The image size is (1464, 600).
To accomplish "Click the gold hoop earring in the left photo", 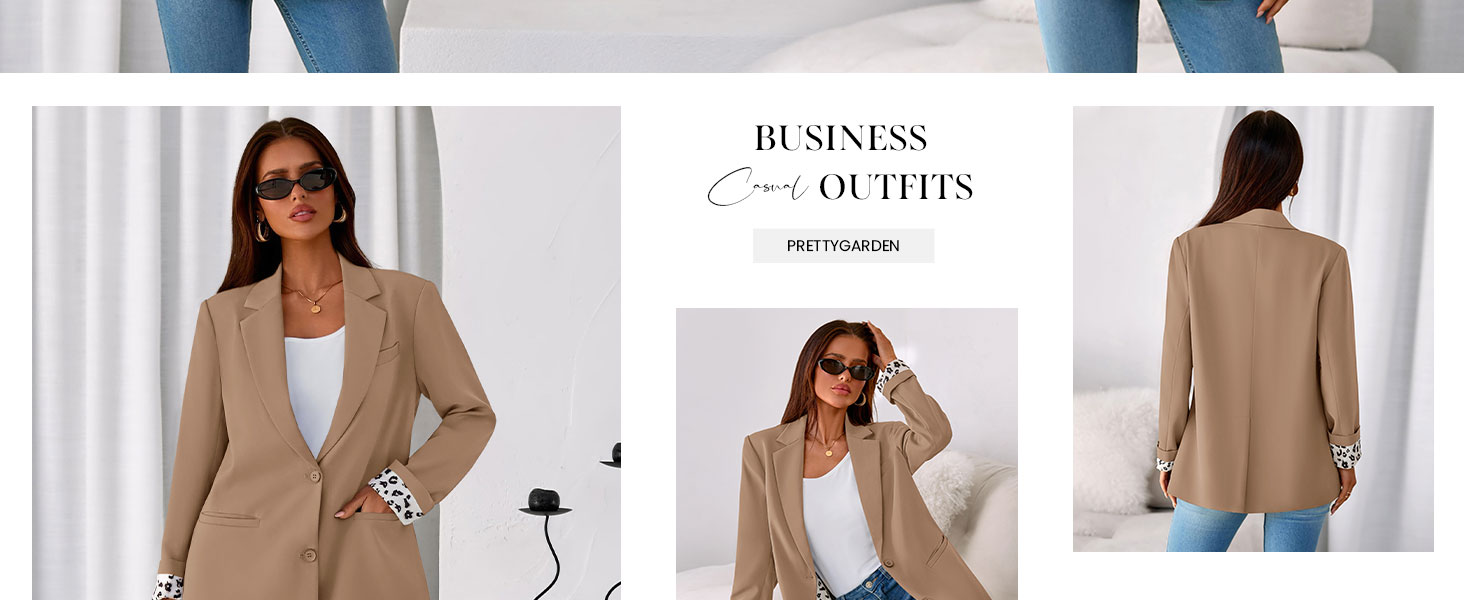I will [263, 230].
